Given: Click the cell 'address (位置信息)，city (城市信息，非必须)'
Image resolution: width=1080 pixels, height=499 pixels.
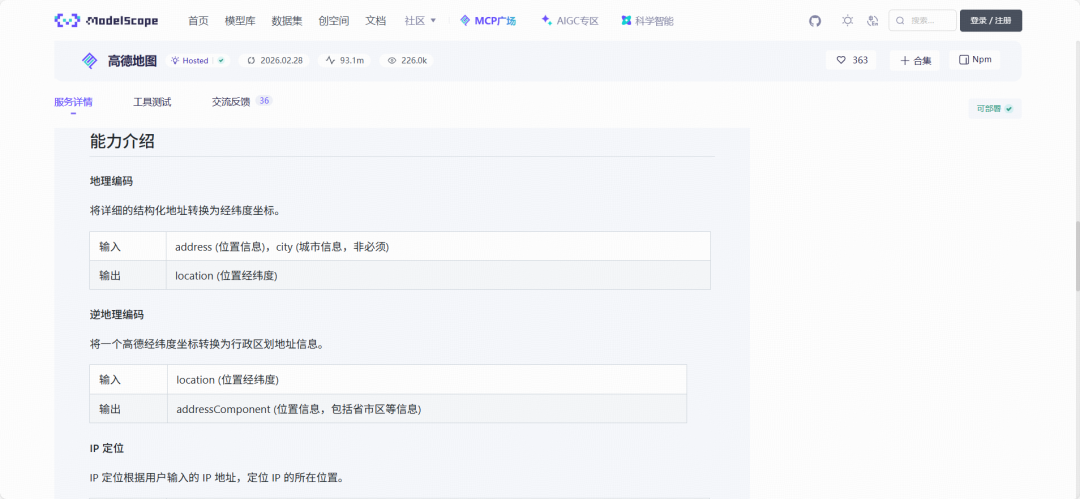Looking at the screenshot, I should (x=438, y=246).
